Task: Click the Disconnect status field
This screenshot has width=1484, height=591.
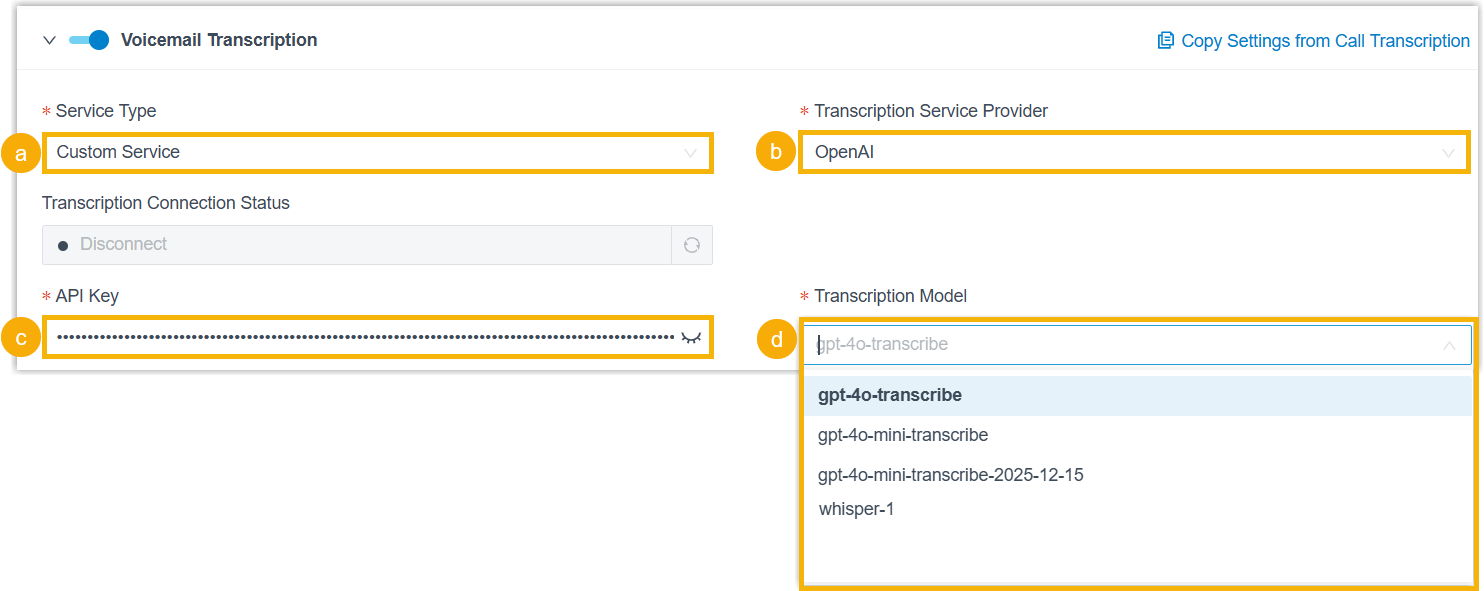Action: tap(357, 245)
